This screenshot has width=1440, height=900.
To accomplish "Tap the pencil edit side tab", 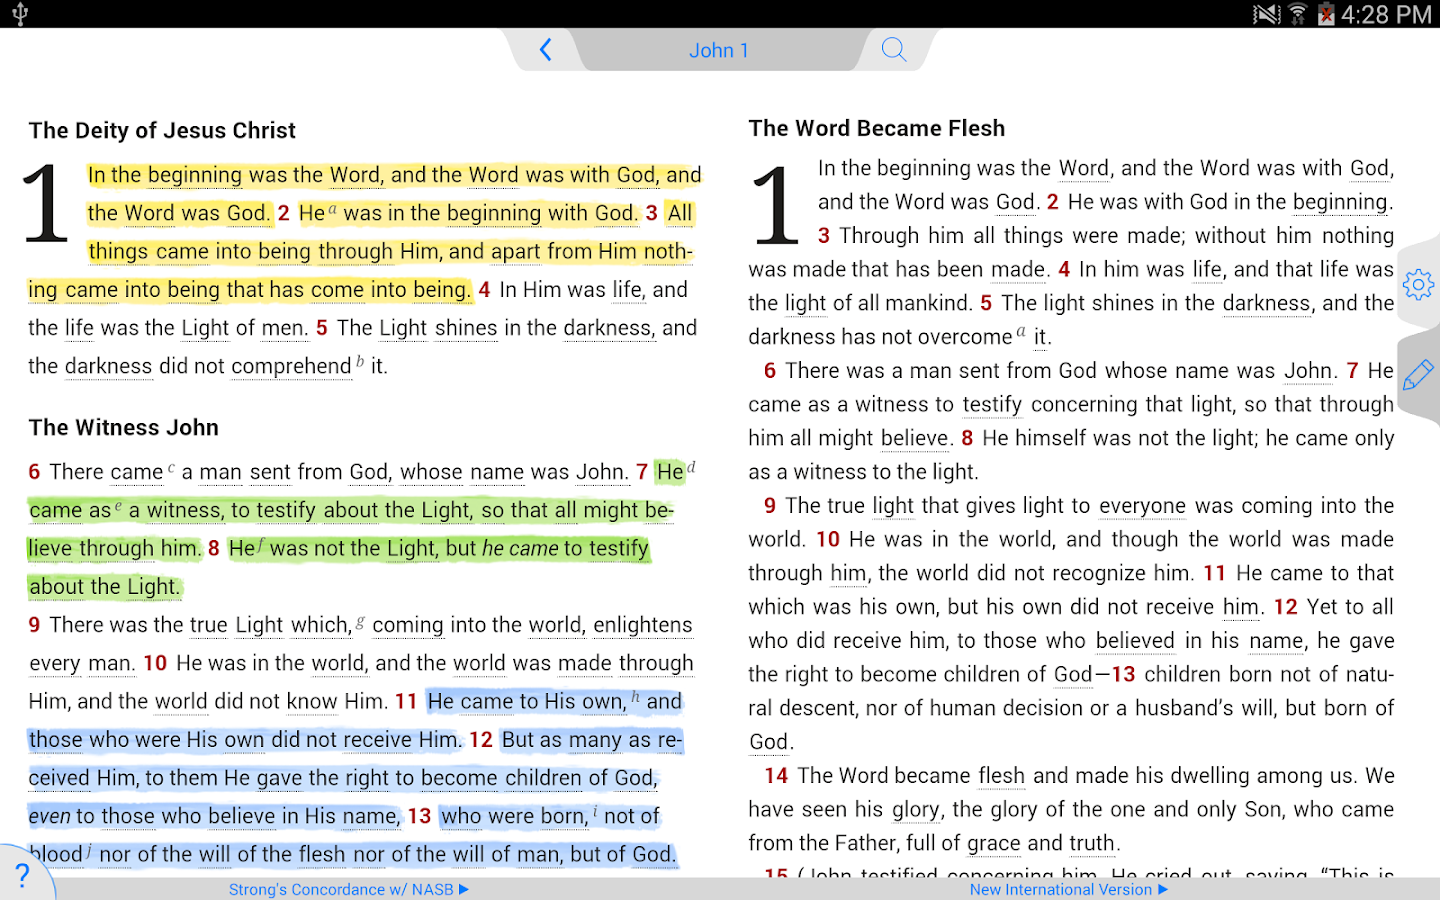I will coord(1417,375).
